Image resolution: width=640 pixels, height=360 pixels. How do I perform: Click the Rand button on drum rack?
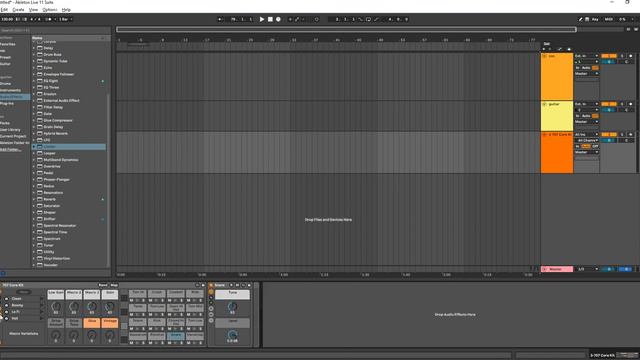tap(103, 285)
